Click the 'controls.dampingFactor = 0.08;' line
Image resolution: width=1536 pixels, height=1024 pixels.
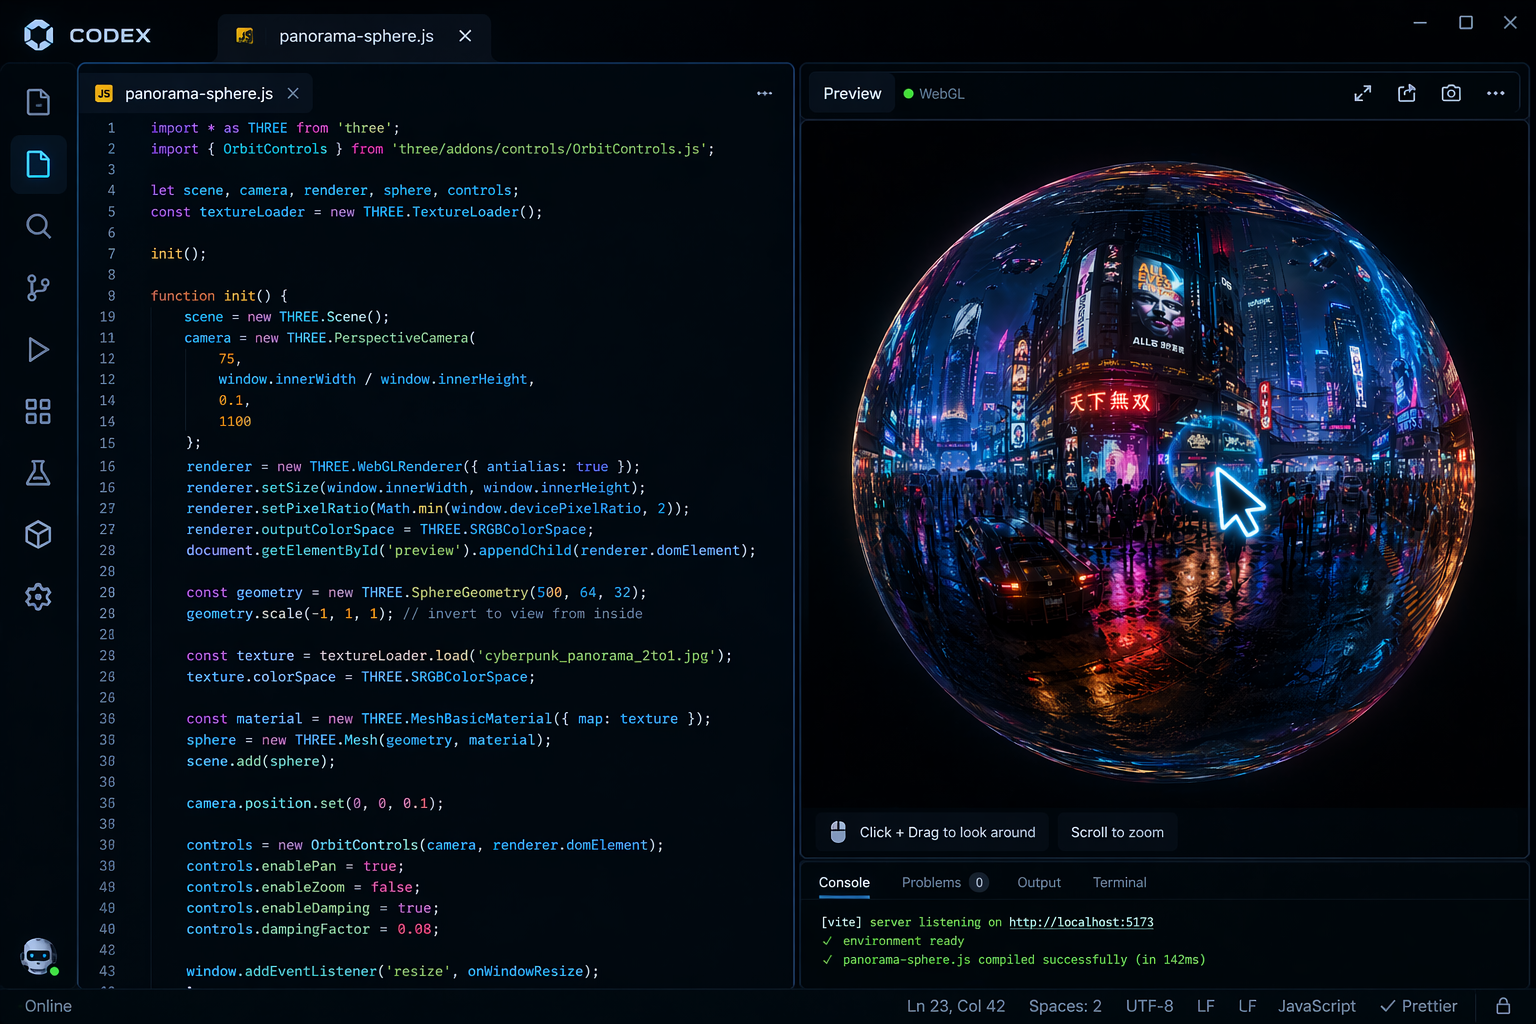312,929
